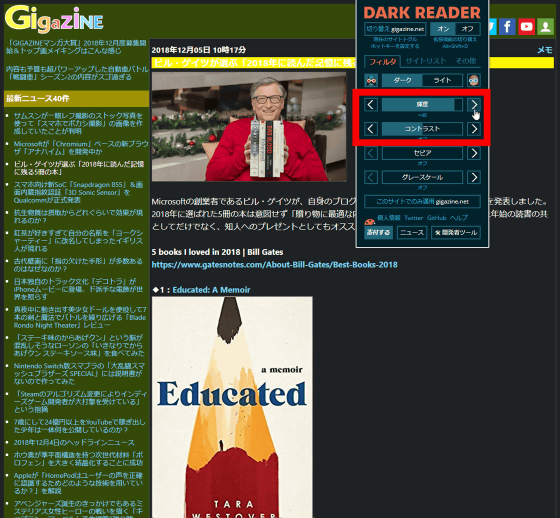Open Steamアルゴリズム変更 news item
This screenshot has width=560, height=518.
[x=80, y=402]
